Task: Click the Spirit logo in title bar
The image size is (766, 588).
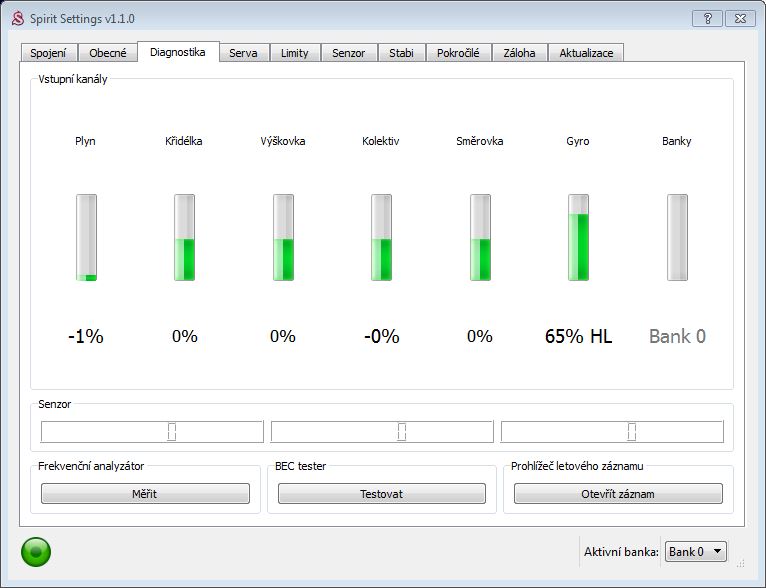Action: click(17, 19)
